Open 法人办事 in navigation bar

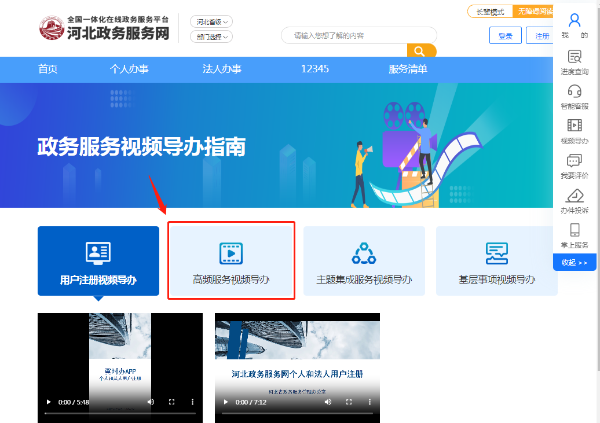[222, 69]
